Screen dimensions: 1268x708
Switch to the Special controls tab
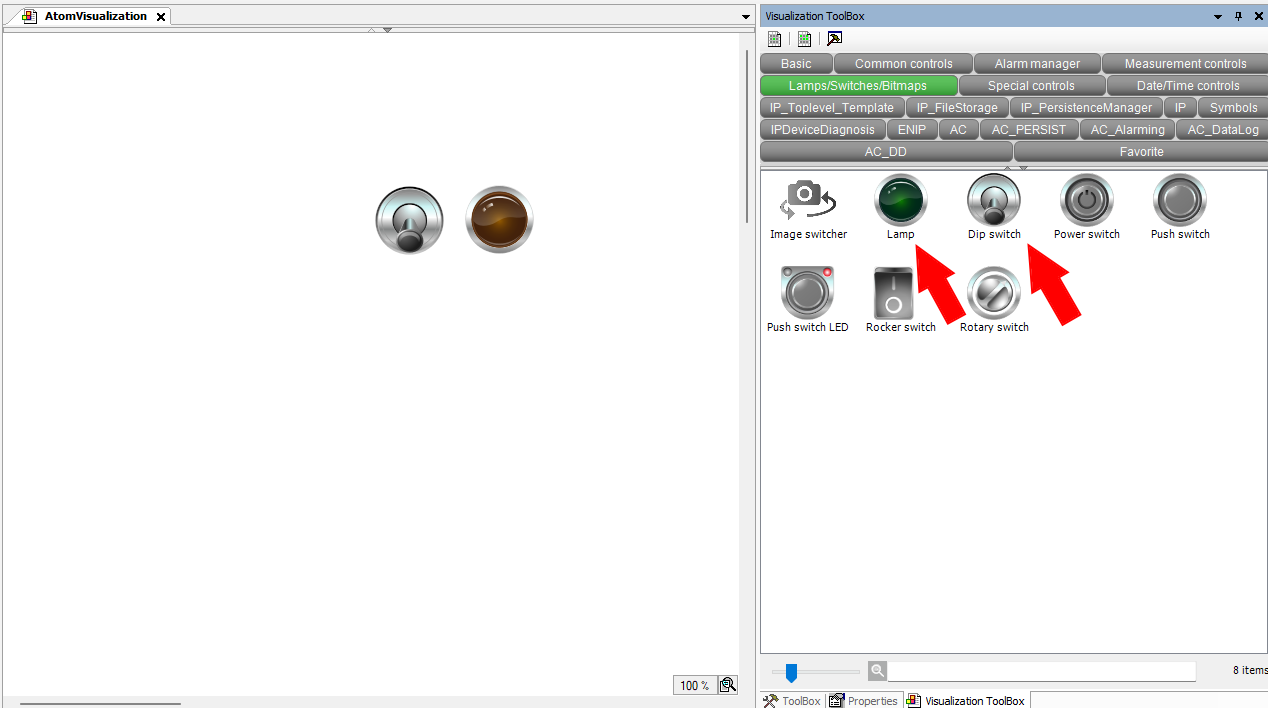[1031, 85]
